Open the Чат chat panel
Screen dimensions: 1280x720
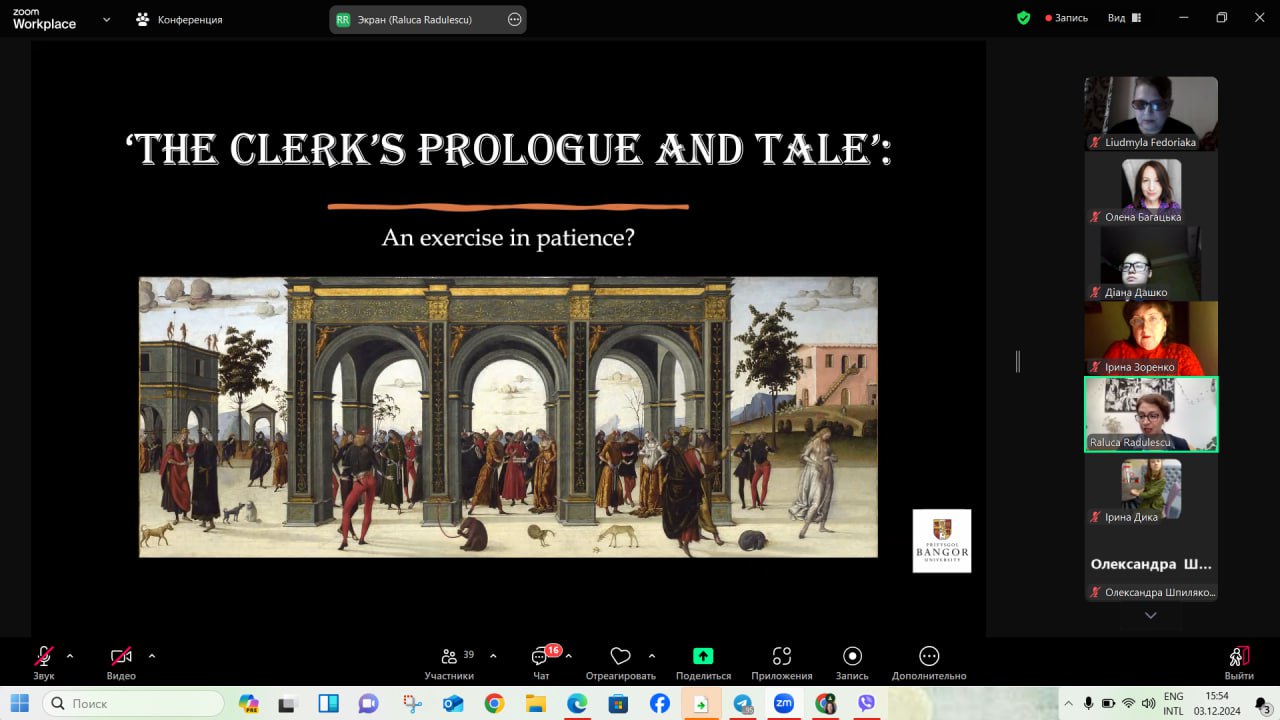pyautogui.click(x=541, y=662)
